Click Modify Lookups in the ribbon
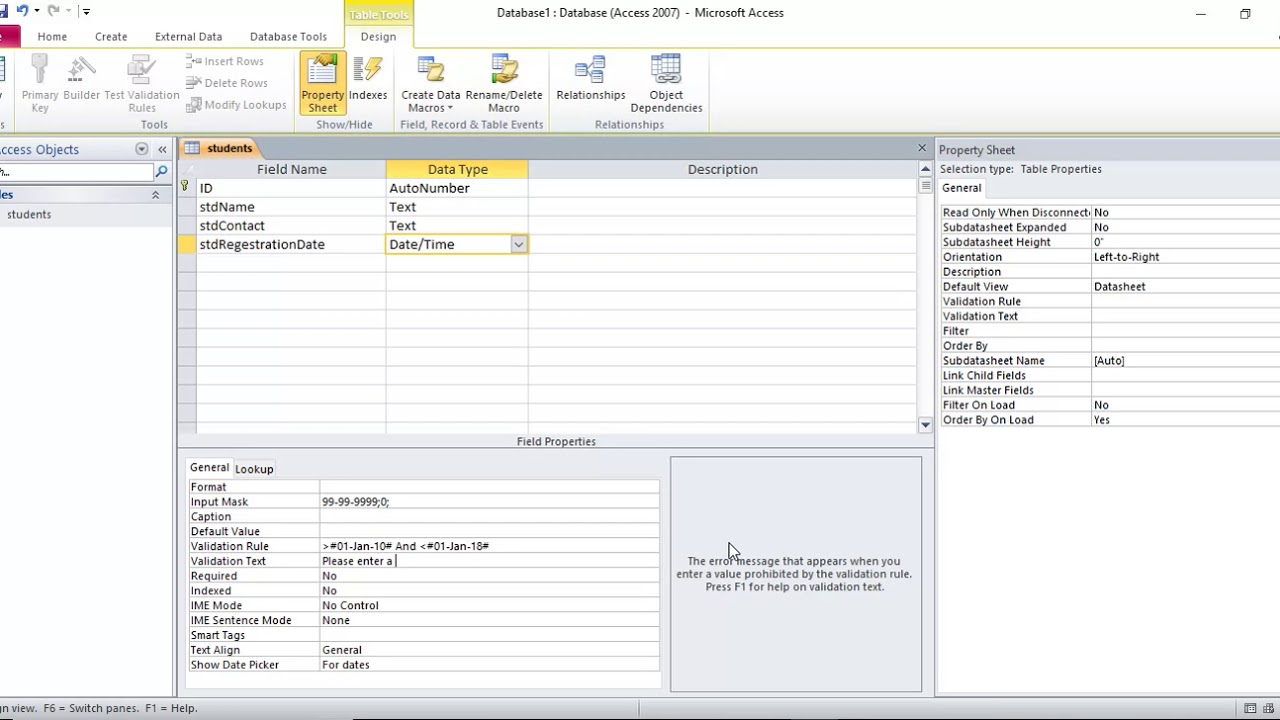 point(237,105)
